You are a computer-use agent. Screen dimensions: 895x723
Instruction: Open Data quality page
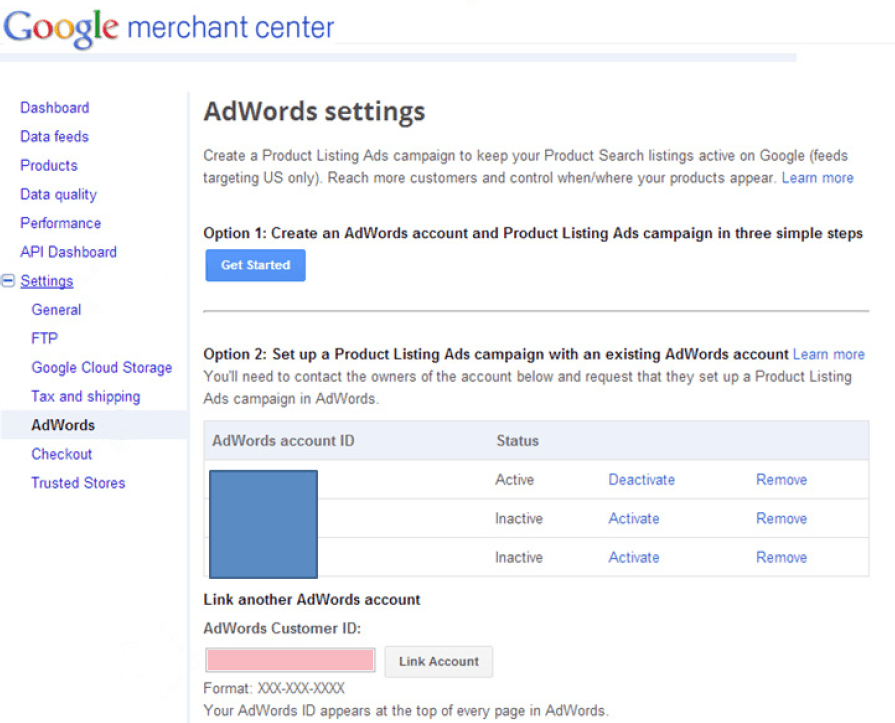(x=59, y=195)
